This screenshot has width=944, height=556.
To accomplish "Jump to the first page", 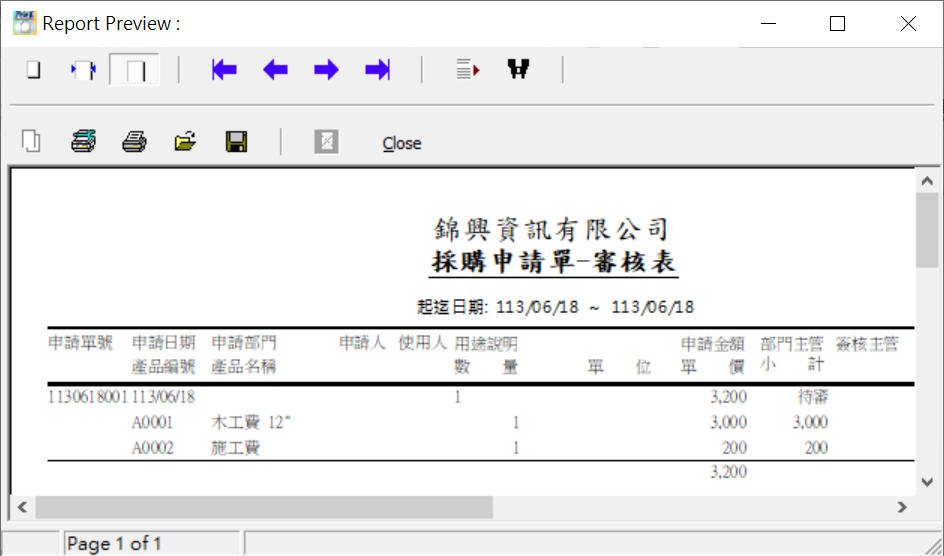I will 224,70.
